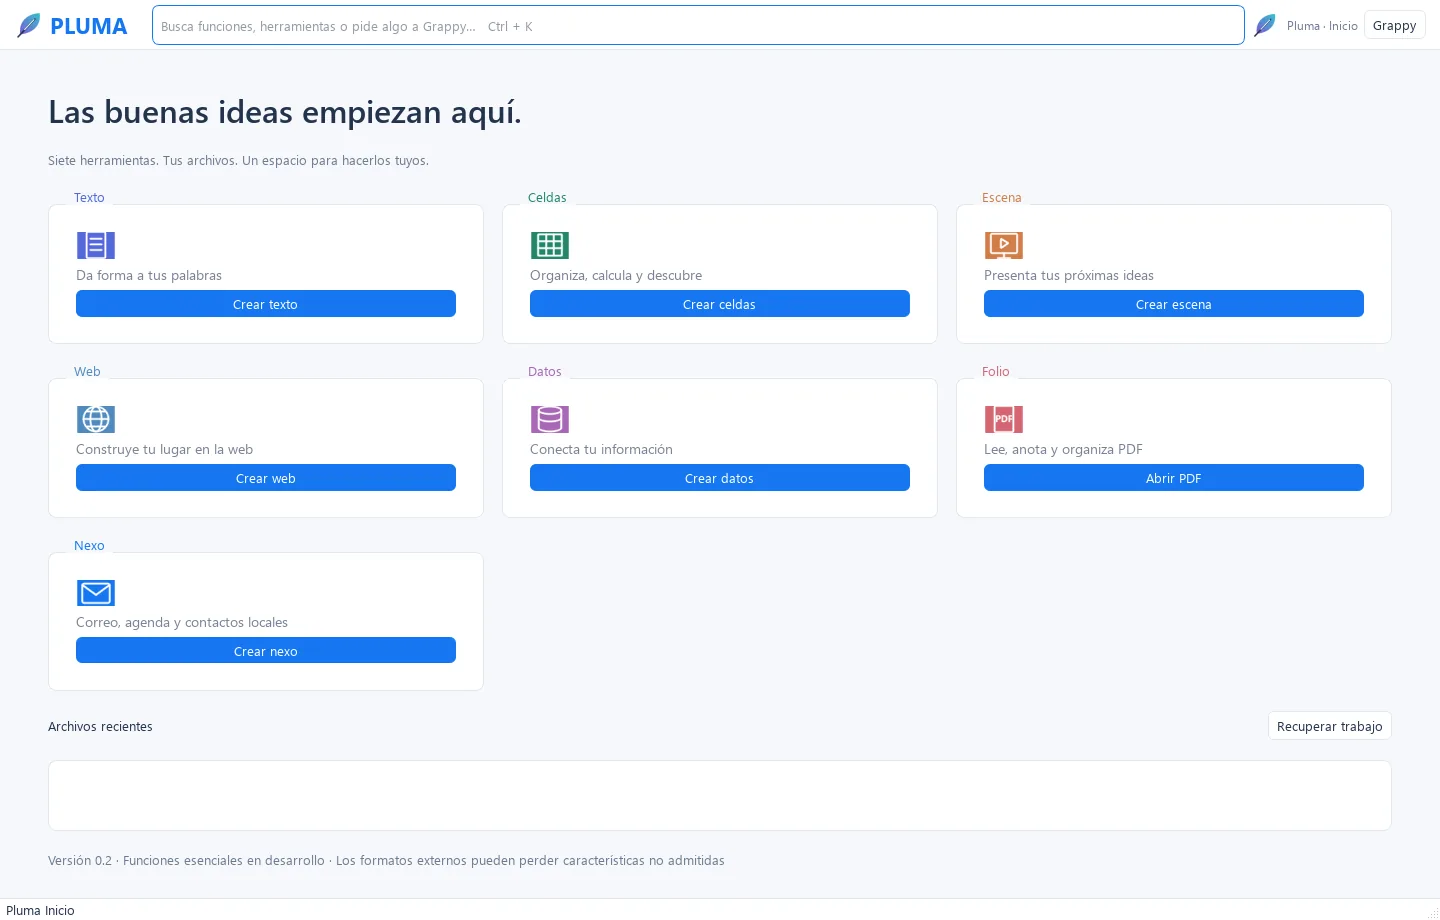Click 'Conecta tu información' text
Viewport: 1440px width, 920px height.
pyautogui.click(x=601, y=449)
